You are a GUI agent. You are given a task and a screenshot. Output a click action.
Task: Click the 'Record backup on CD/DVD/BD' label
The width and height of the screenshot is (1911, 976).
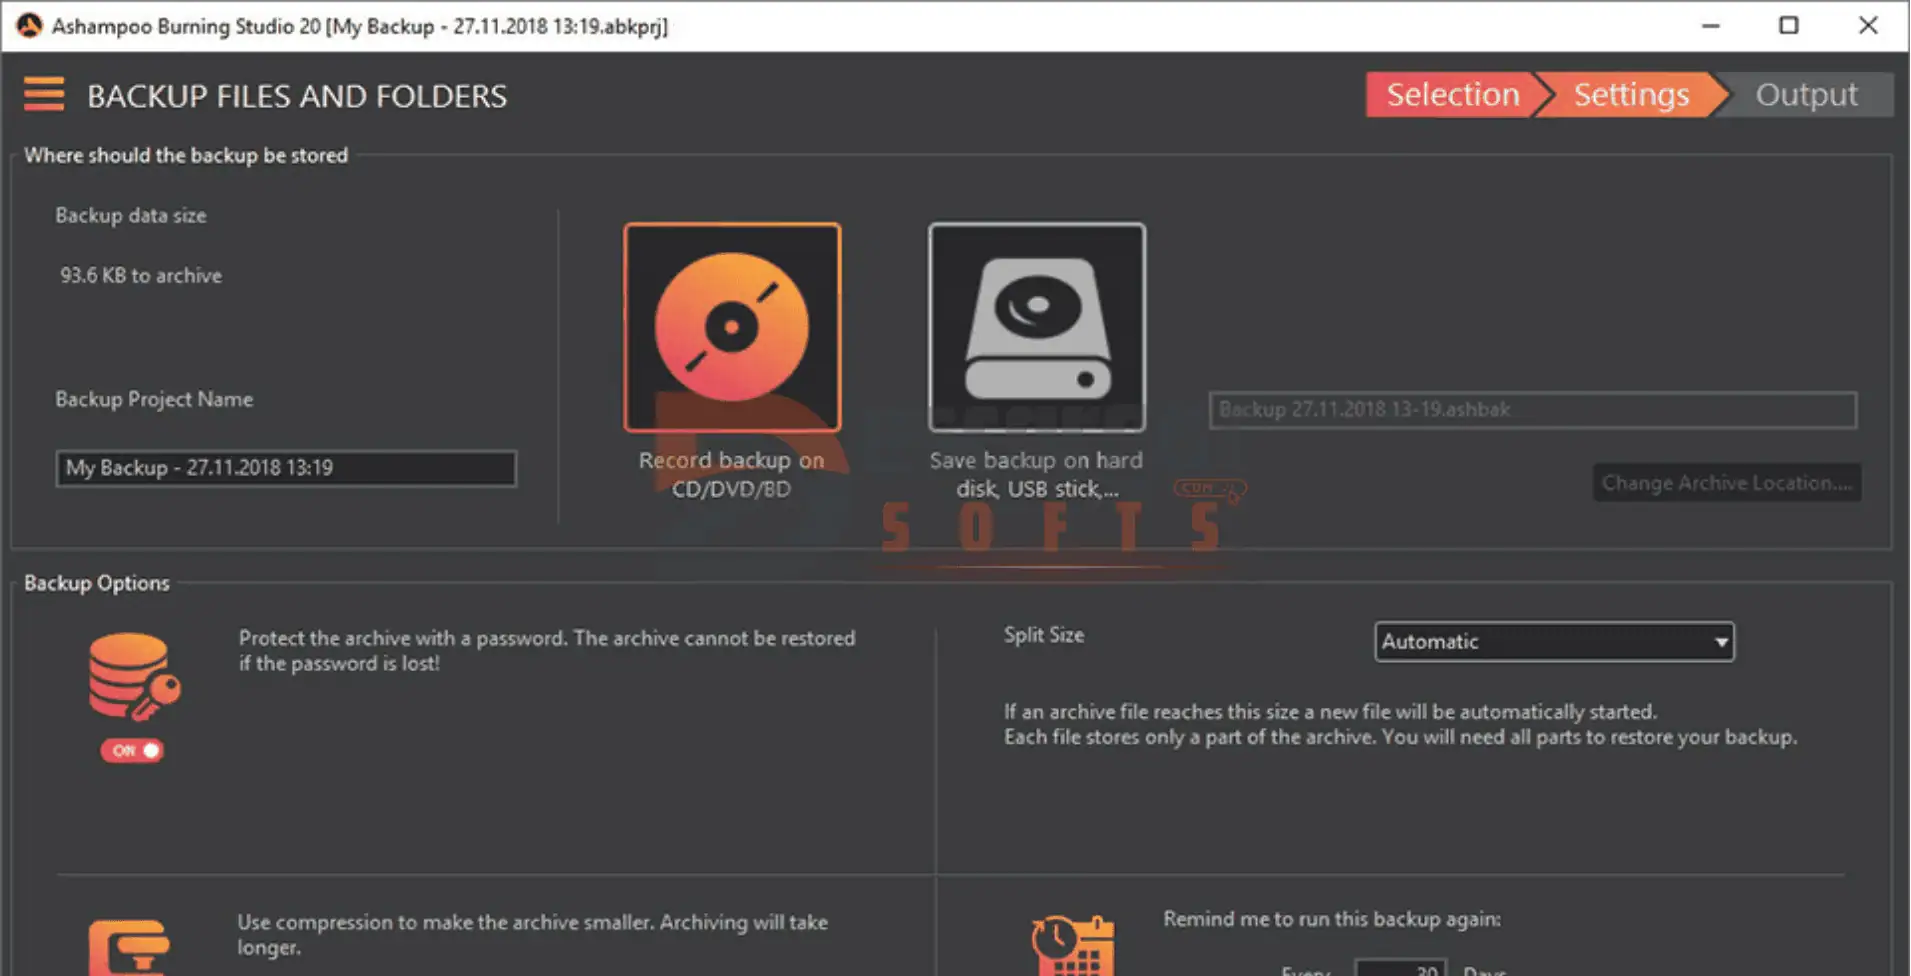pos(731,474)
